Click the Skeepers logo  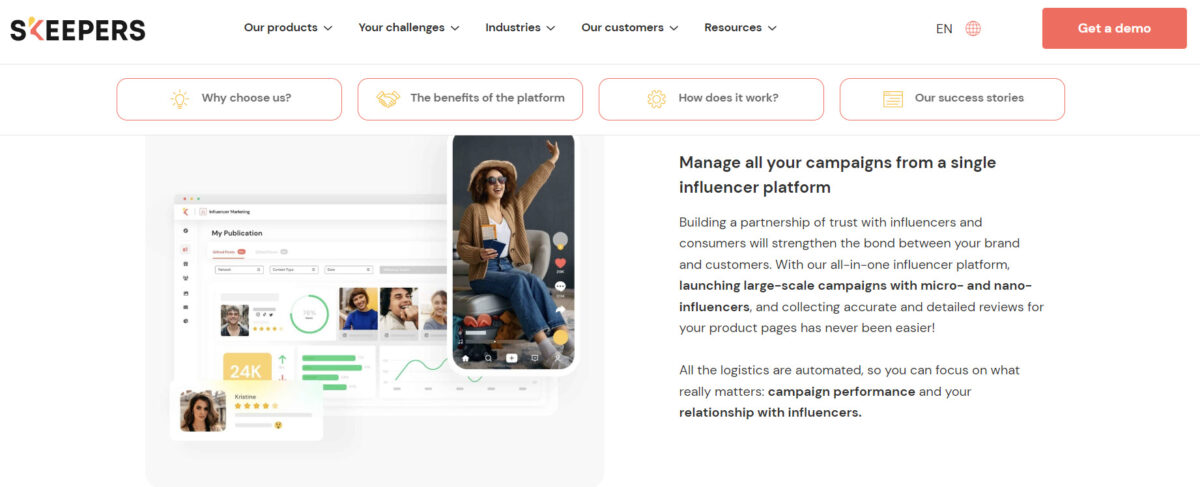(x=78, y=29)
